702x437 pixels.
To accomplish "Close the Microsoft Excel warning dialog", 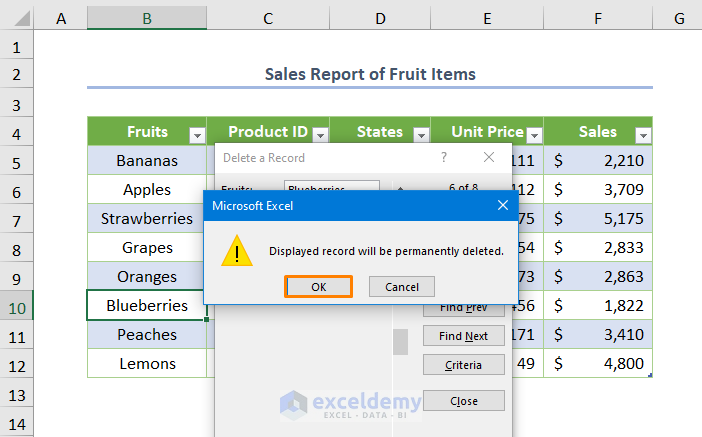I will [502, 205].
